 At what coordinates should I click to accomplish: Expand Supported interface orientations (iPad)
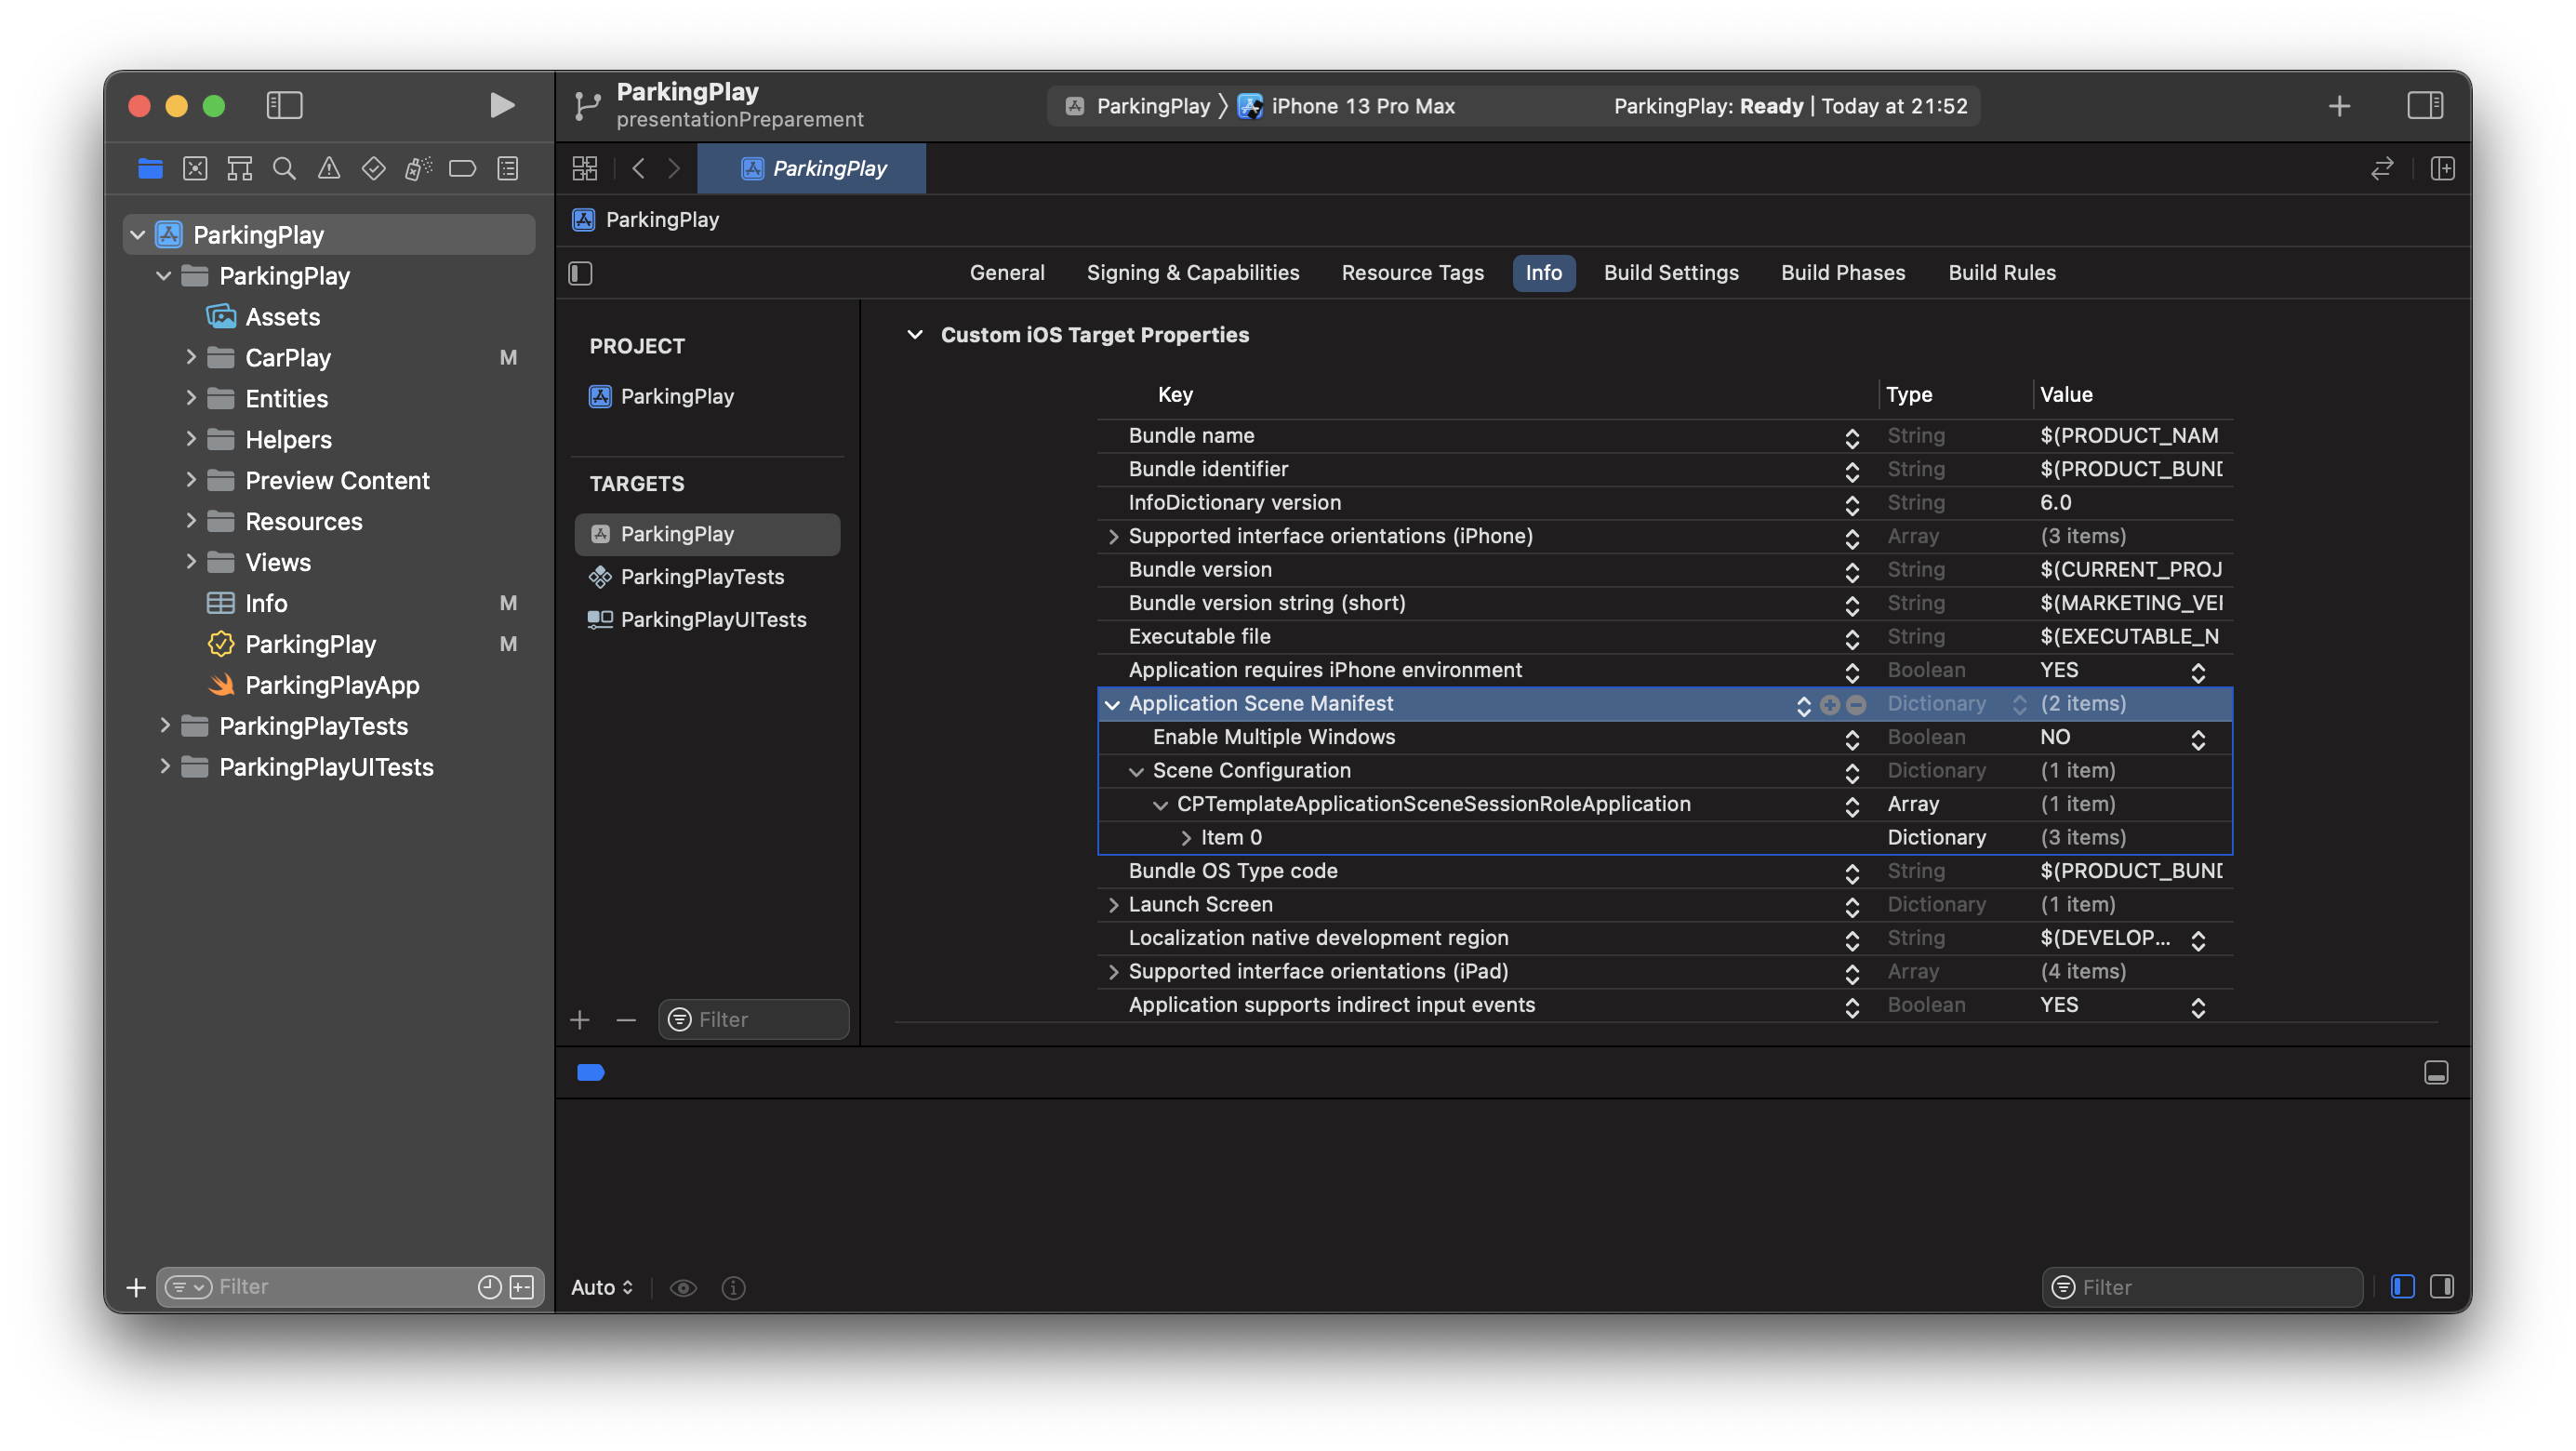(x=1112, y=972)
